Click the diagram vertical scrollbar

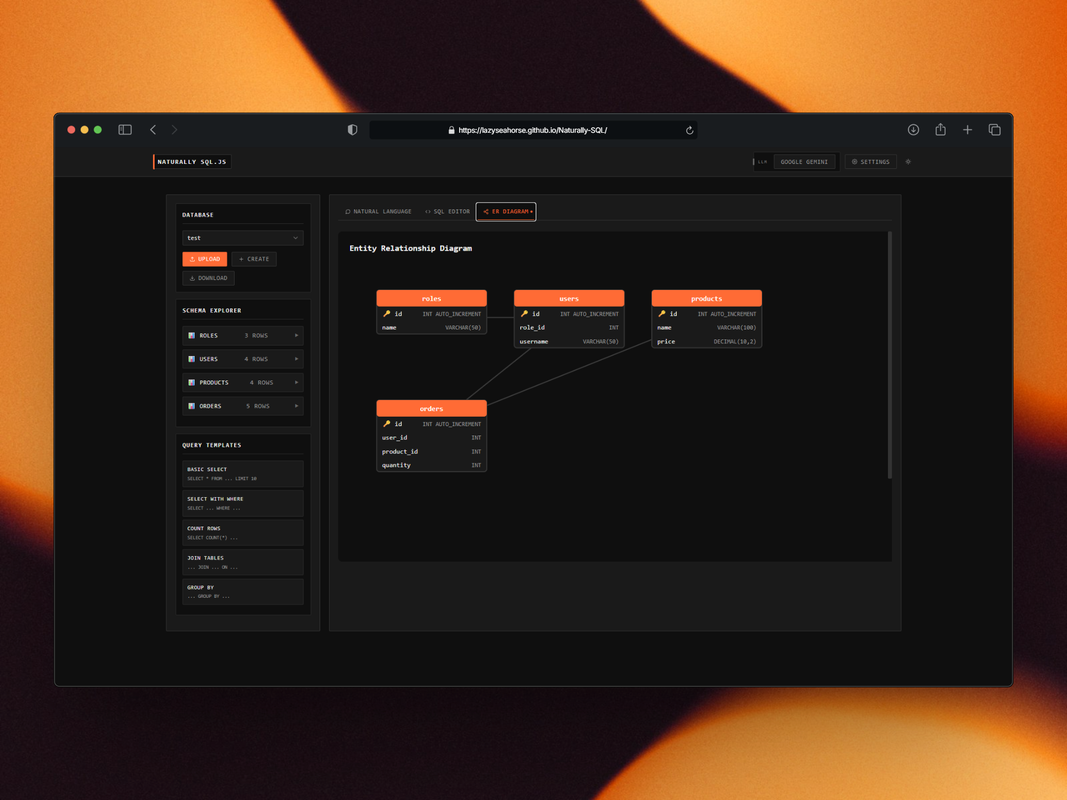[x=889, y=355]
